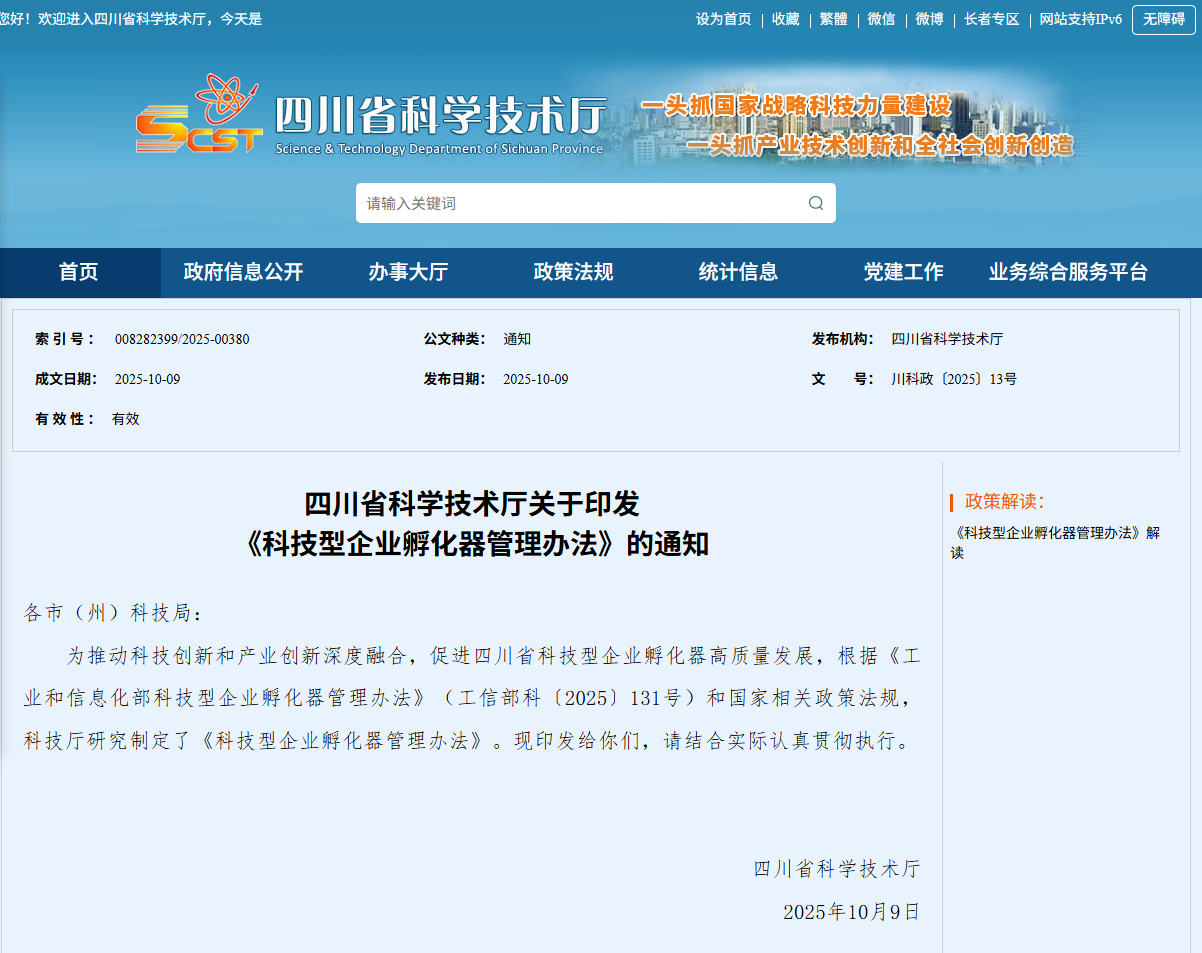Click the search magnifier icon
The image size is (1202, 953).
point(816,203)
